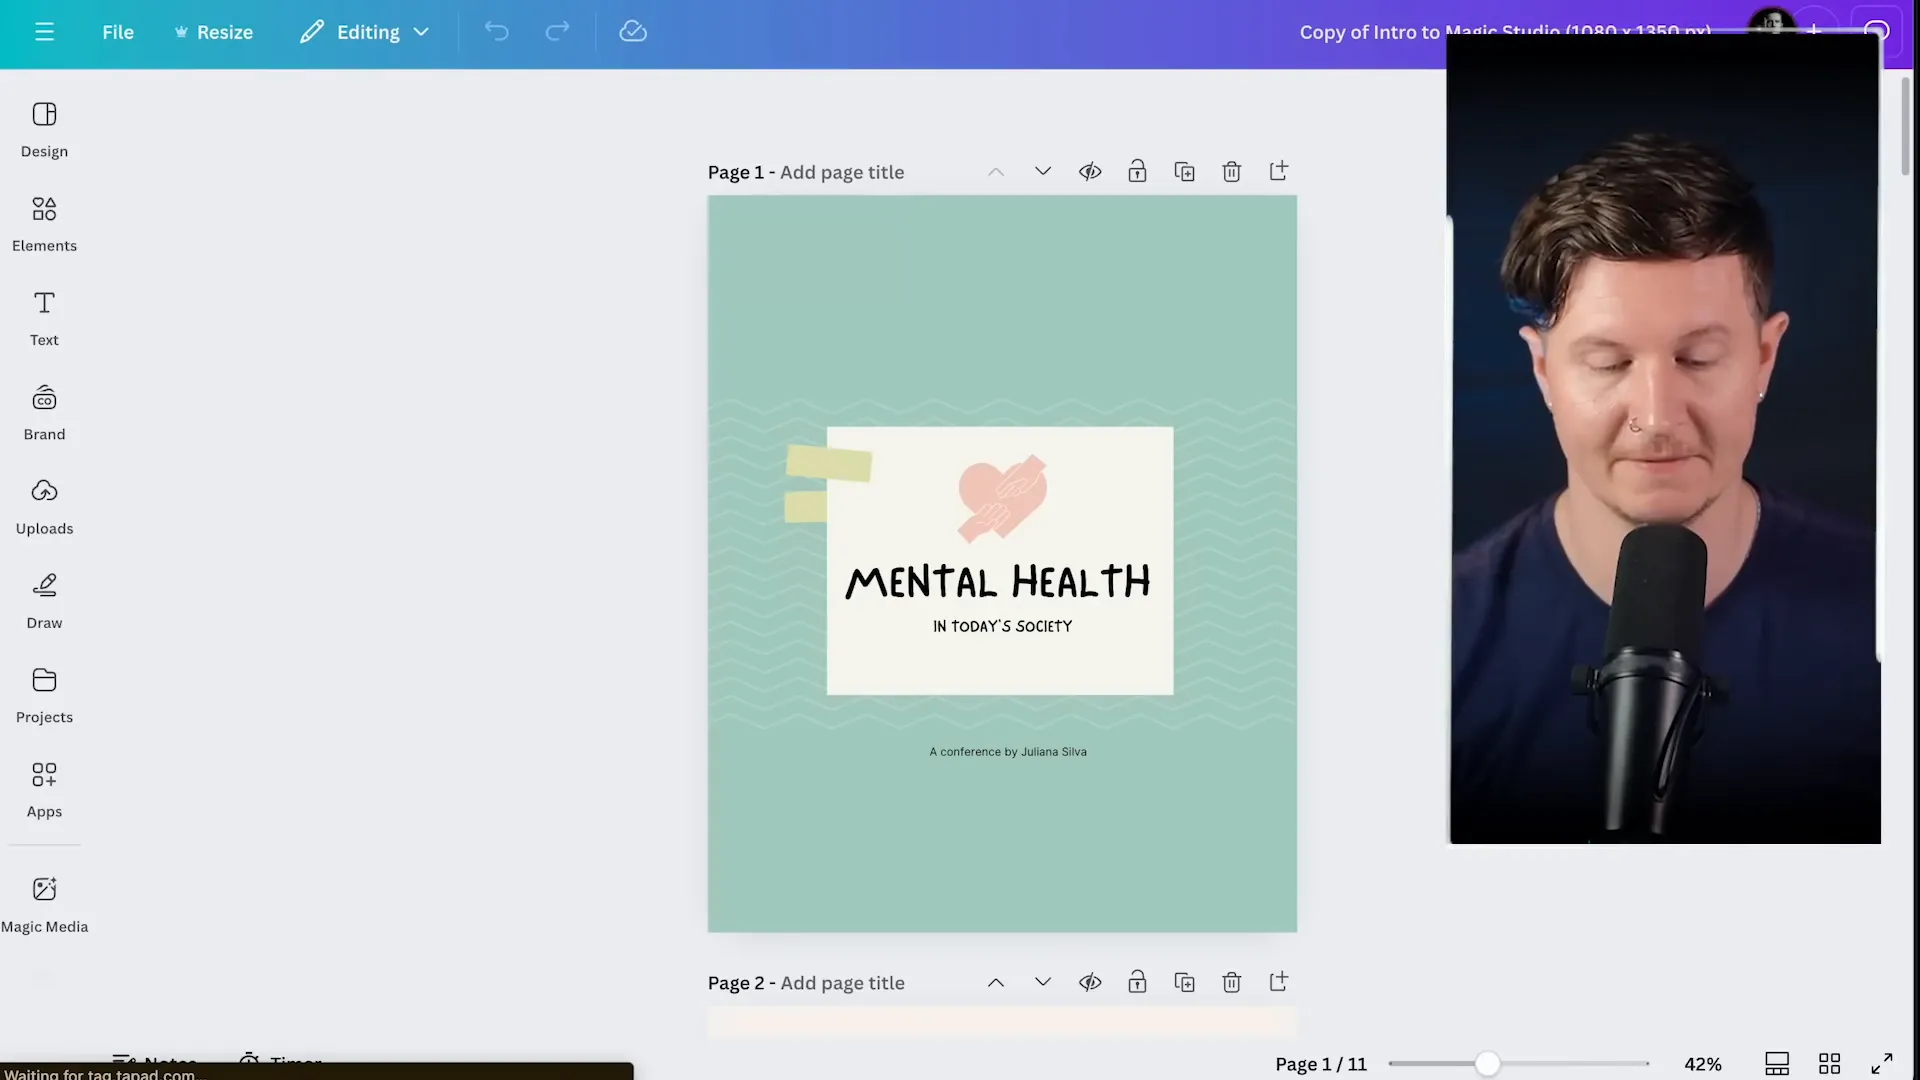Add a new page after Page 2
The image size is (1920, 1080).
point(1279,982)
